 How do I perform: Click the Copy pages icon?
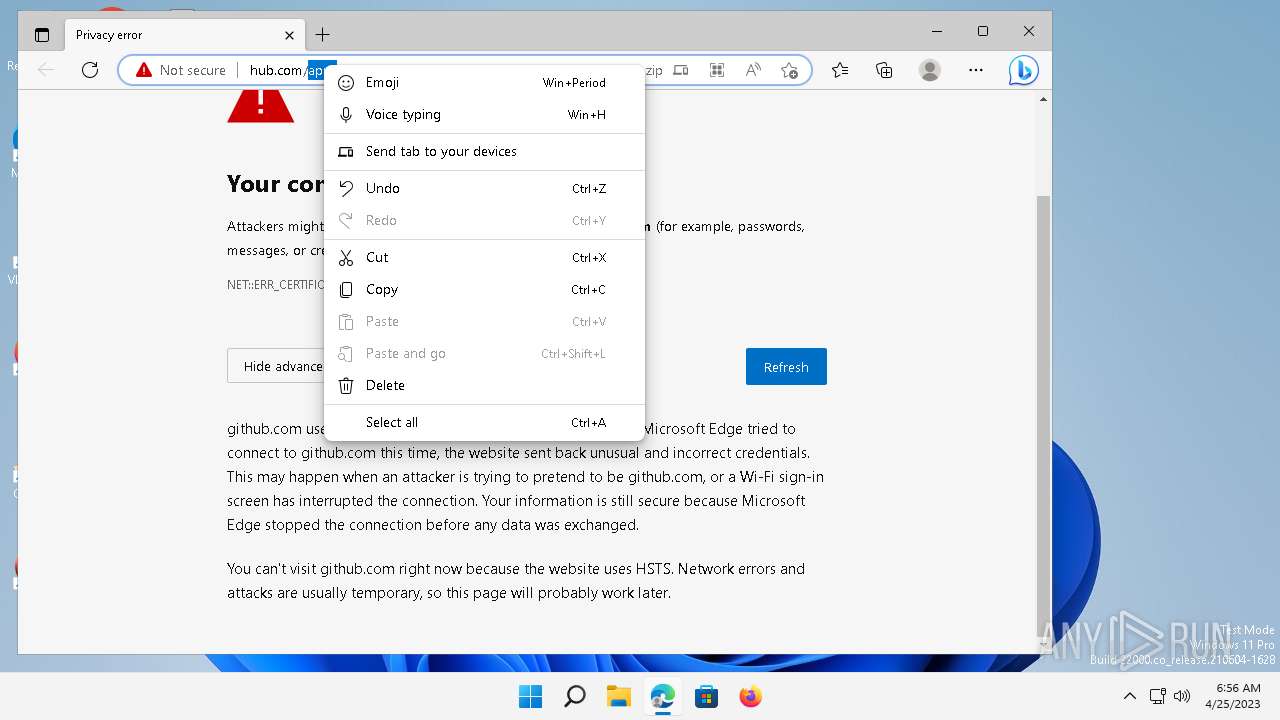coord(346,290)
